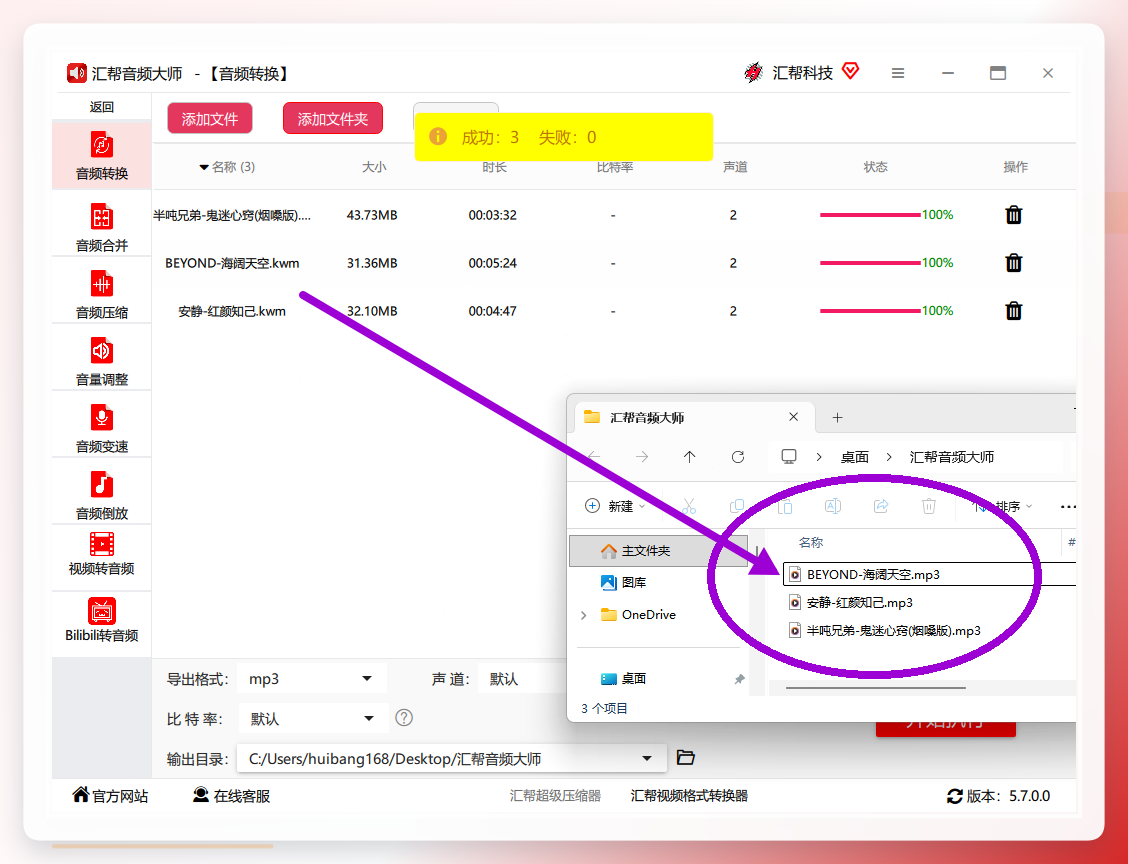Open the 新建 dropdown in Explorer
The image size is (1128, 864).
click(x=615, y=506)
